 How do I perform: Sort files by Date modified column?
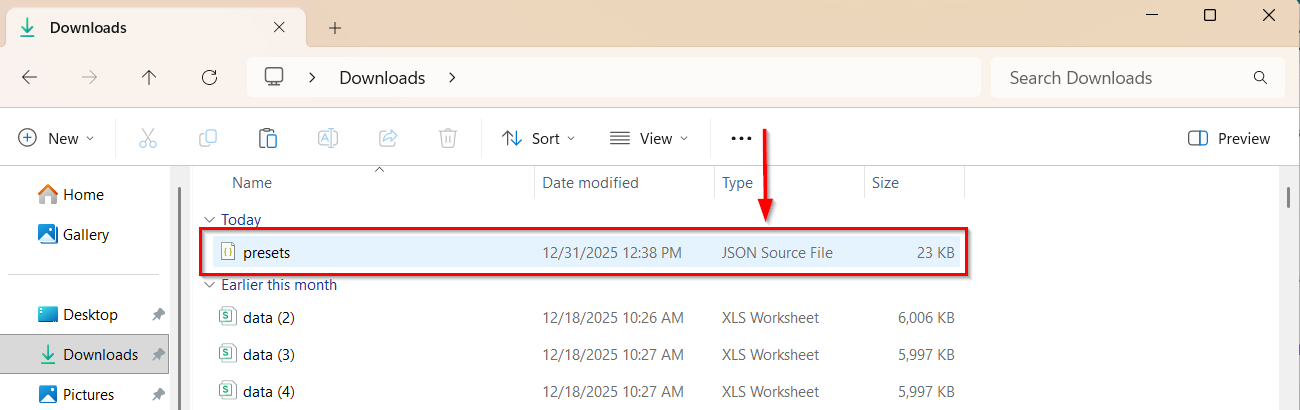point(590,183)
